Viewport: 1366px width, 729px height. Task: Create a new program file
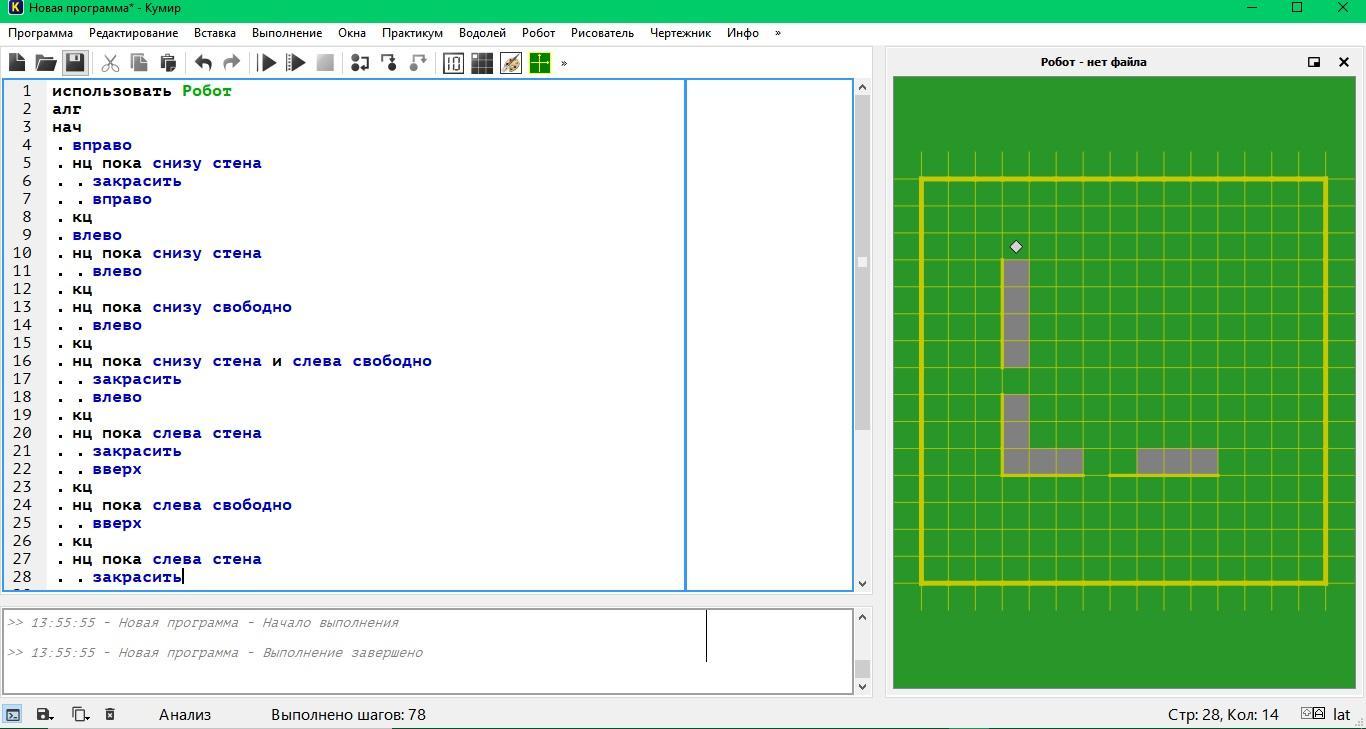pyautogui.click(x=17, y=63)
